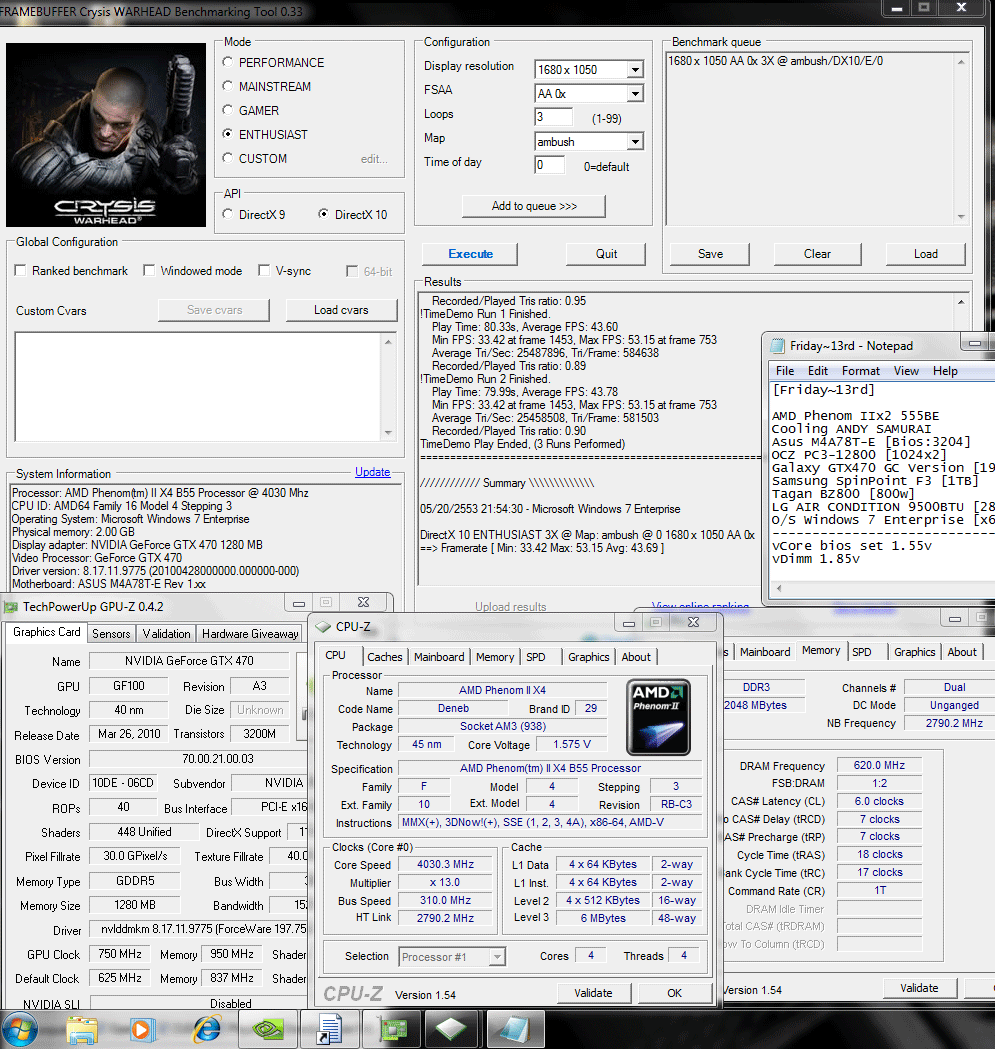Image resolution: width=995 pixels, height=1049 pixels.
Task: Enable the Windowed mode checkbox
Action: [x=149, y=271]
